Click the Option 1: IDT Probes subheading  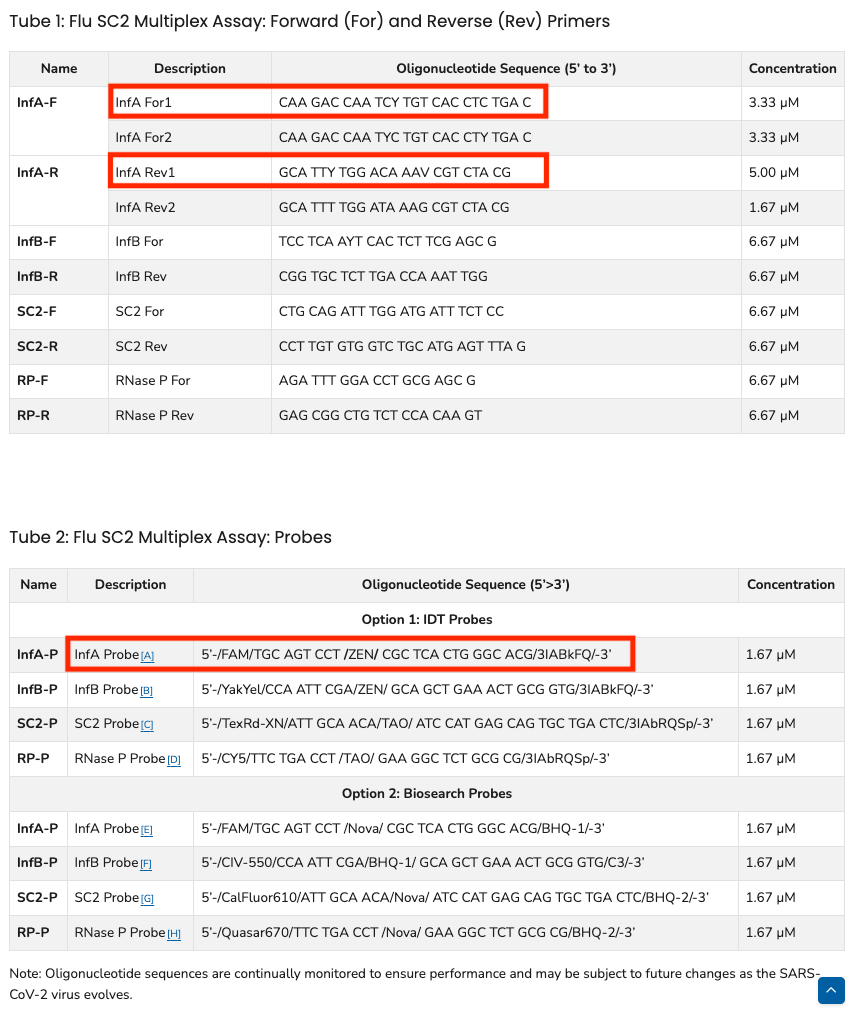427,619
